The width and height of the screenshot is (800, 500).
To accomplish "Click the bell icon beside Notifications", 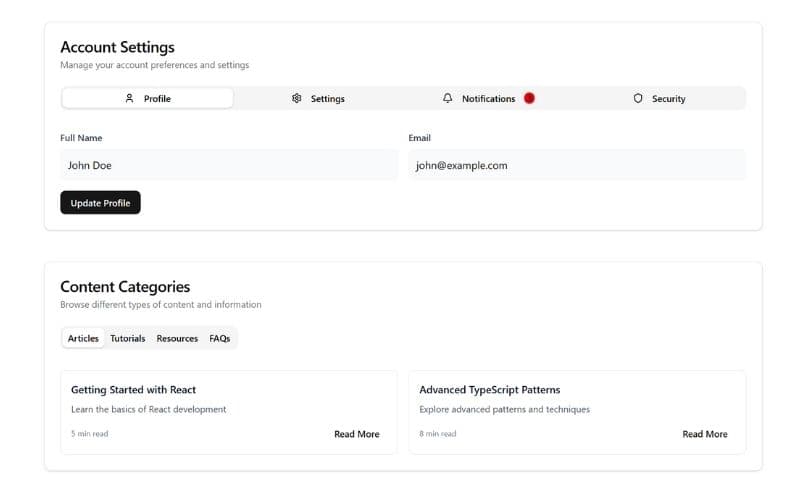I will (x=448, y=99).
